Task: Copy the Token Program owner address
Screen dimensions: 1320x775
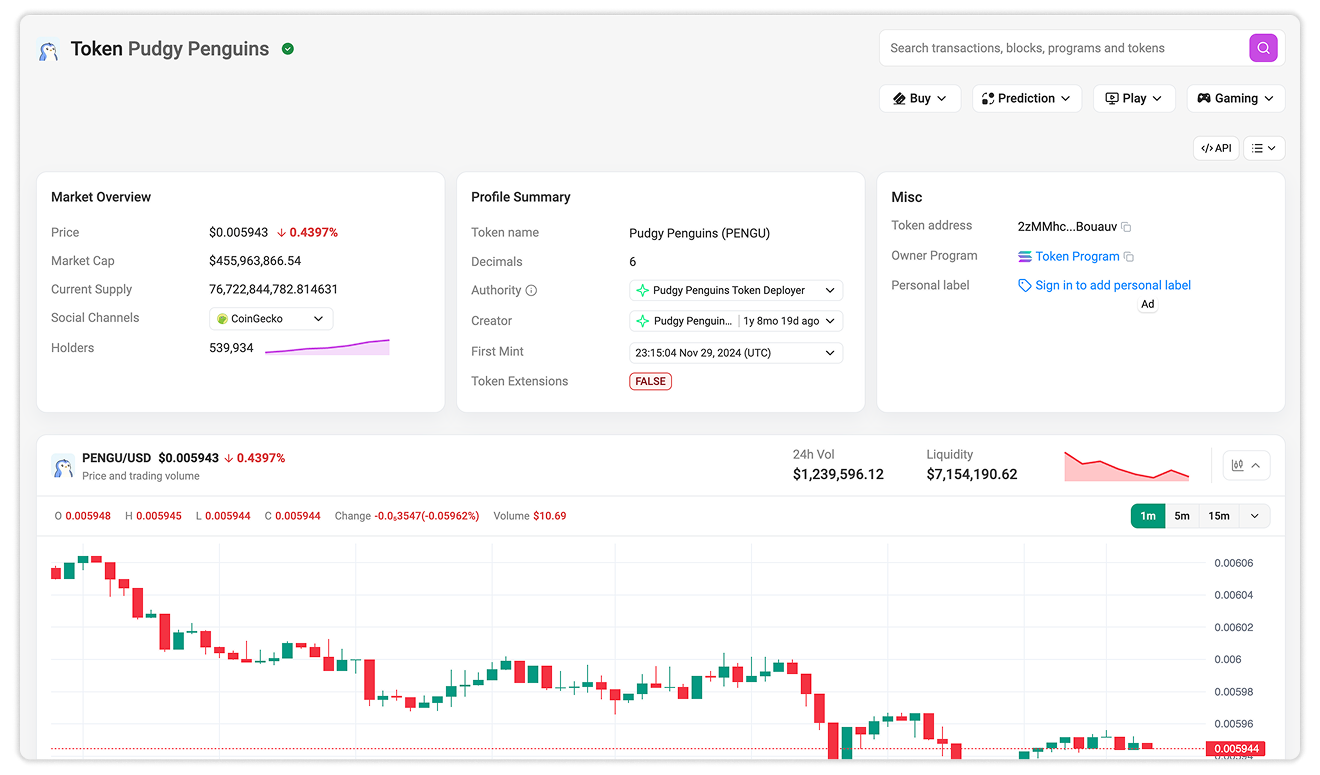Action: [1129, 257]
